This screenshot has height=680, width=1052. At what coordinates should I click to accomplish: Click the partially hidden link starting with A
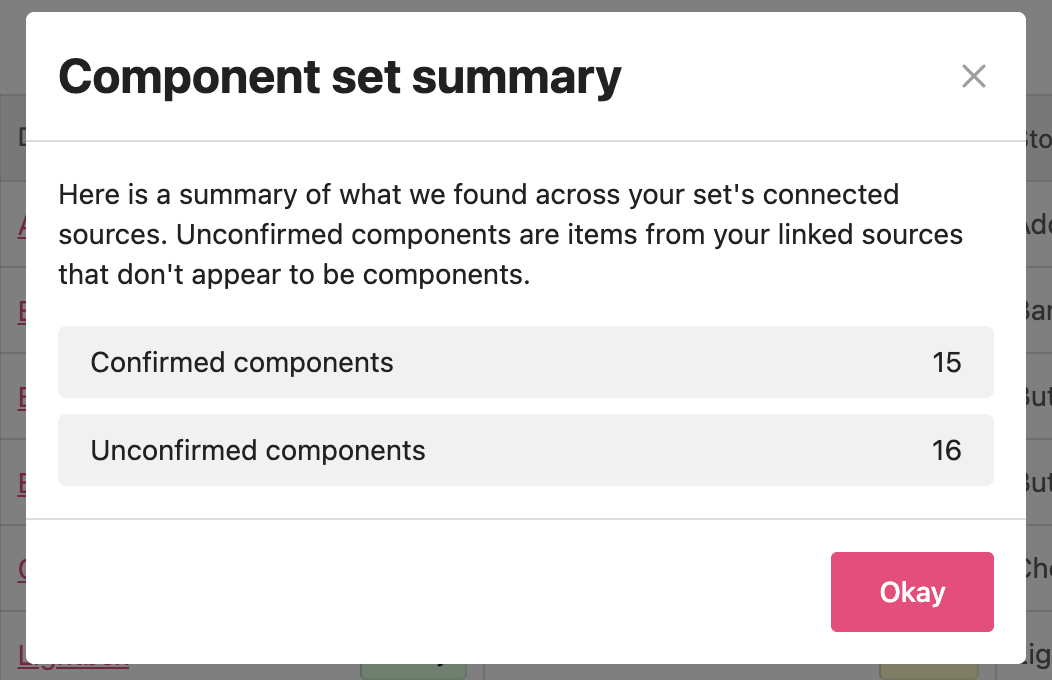coord(21,227)
